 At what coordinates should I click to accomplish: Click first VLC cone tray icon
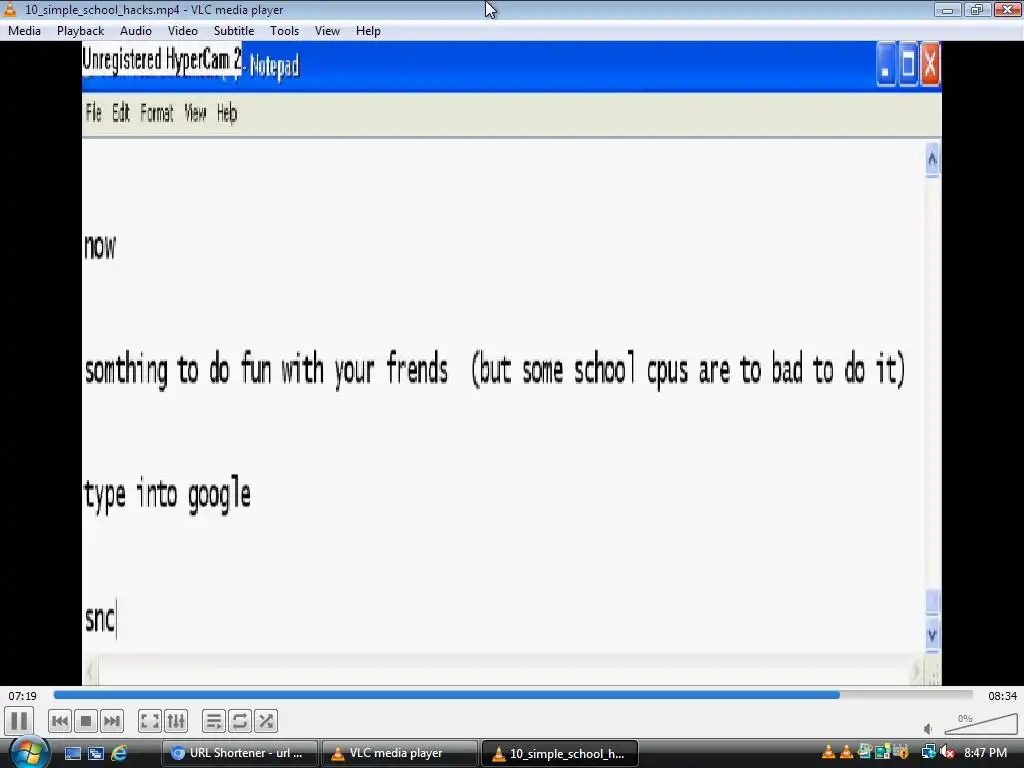(x=828, y=752)
